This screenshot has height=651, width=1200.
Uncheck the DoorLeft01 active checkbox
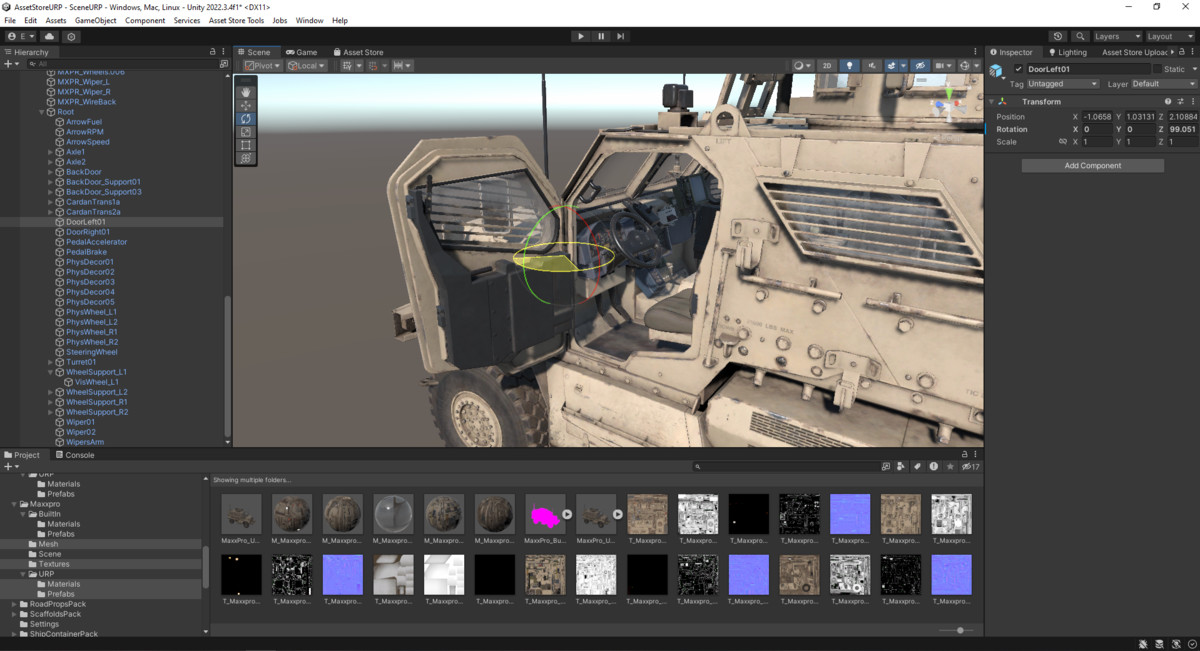pos(1019,69)
